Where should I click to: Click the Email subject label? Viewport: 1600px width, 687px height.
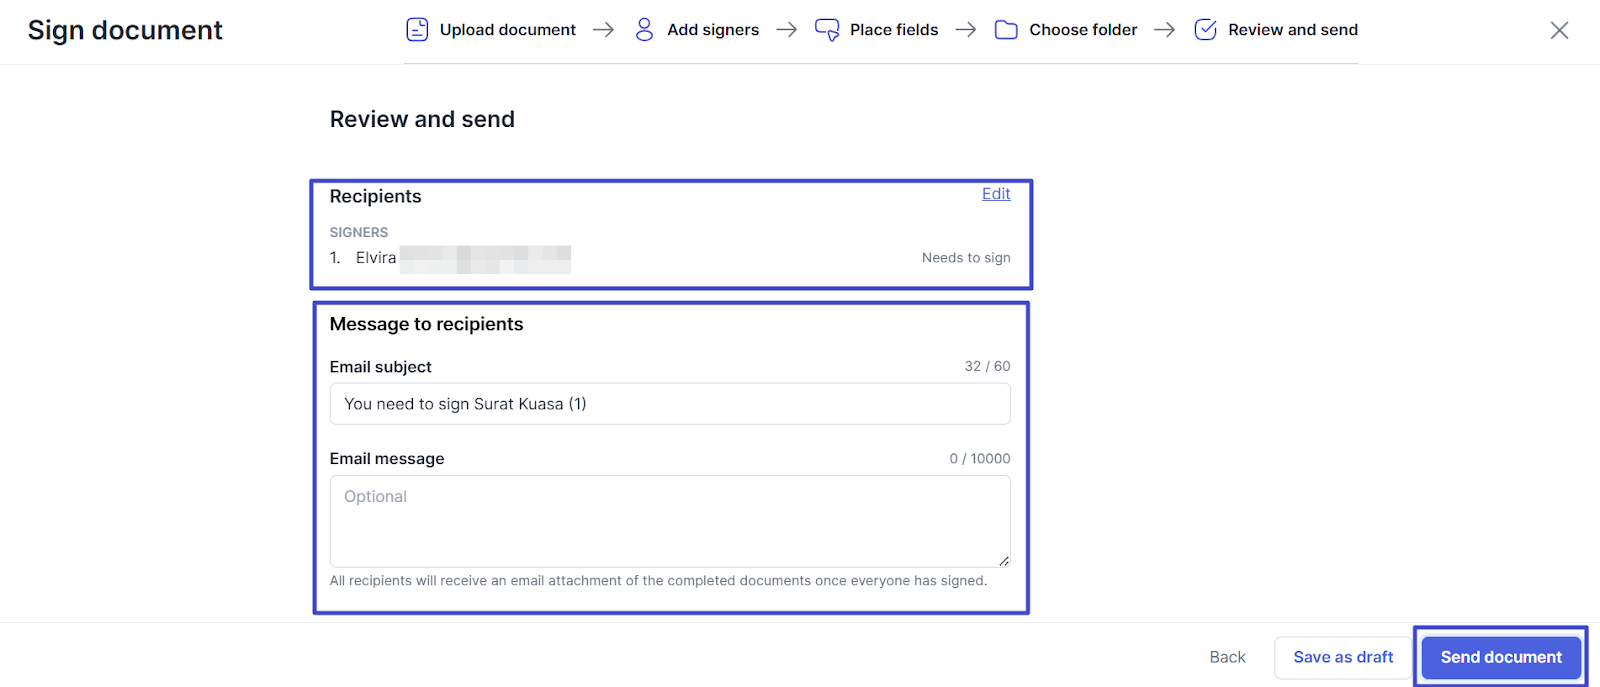click(381, 367)
